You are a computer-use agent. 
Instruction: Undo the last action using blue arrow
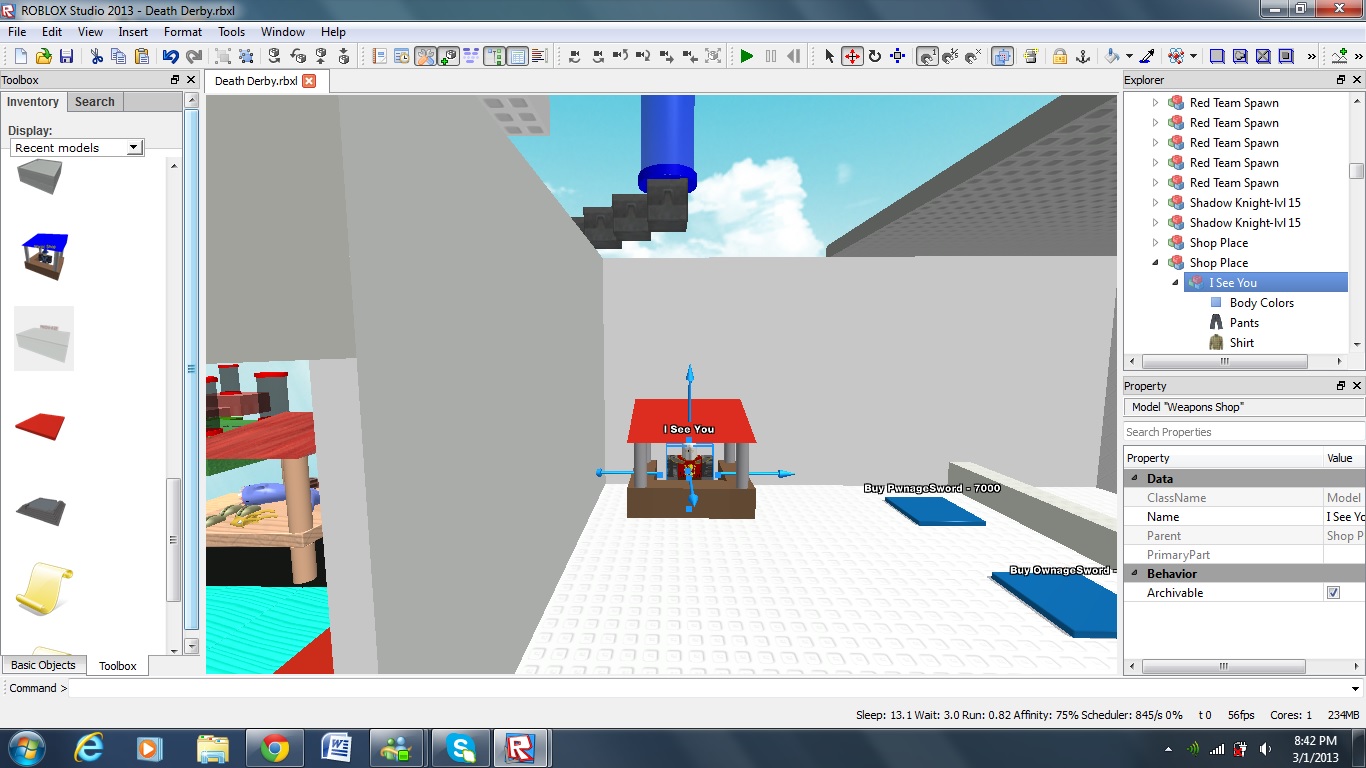click(171, 57)
